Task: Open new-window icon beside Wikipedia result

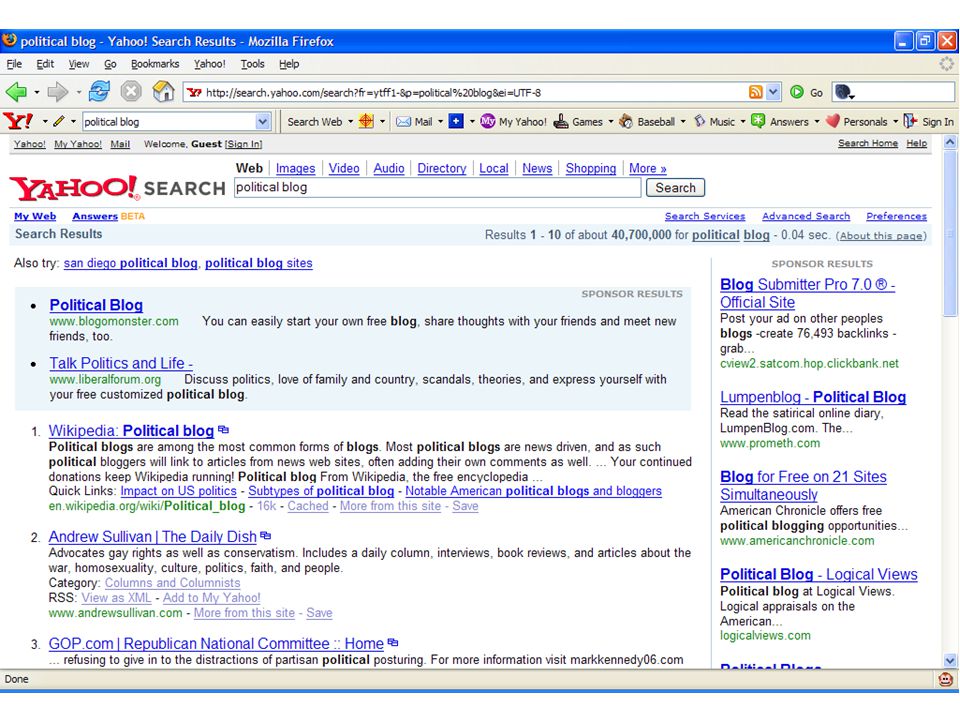Action: click(223, 430)
